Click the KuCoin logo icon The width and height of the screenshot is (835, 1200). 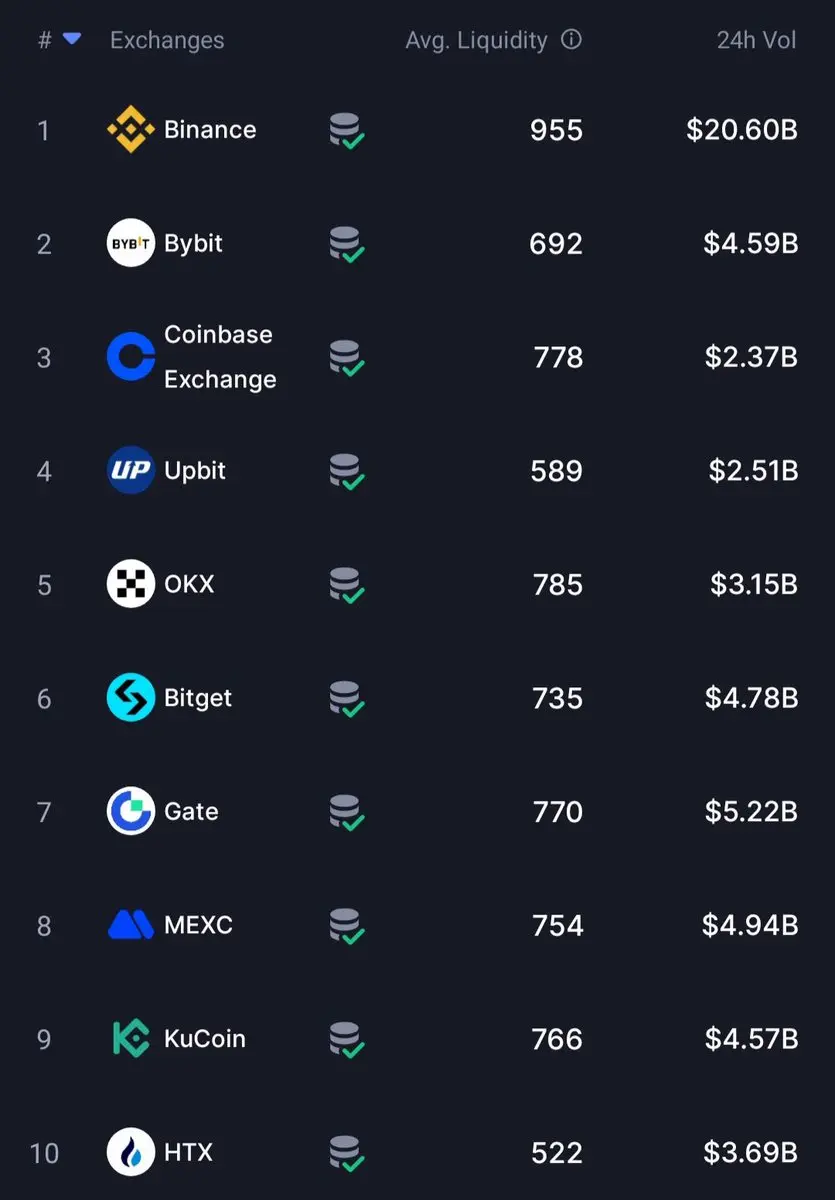pyautogui.click(x=131, y=1039)
